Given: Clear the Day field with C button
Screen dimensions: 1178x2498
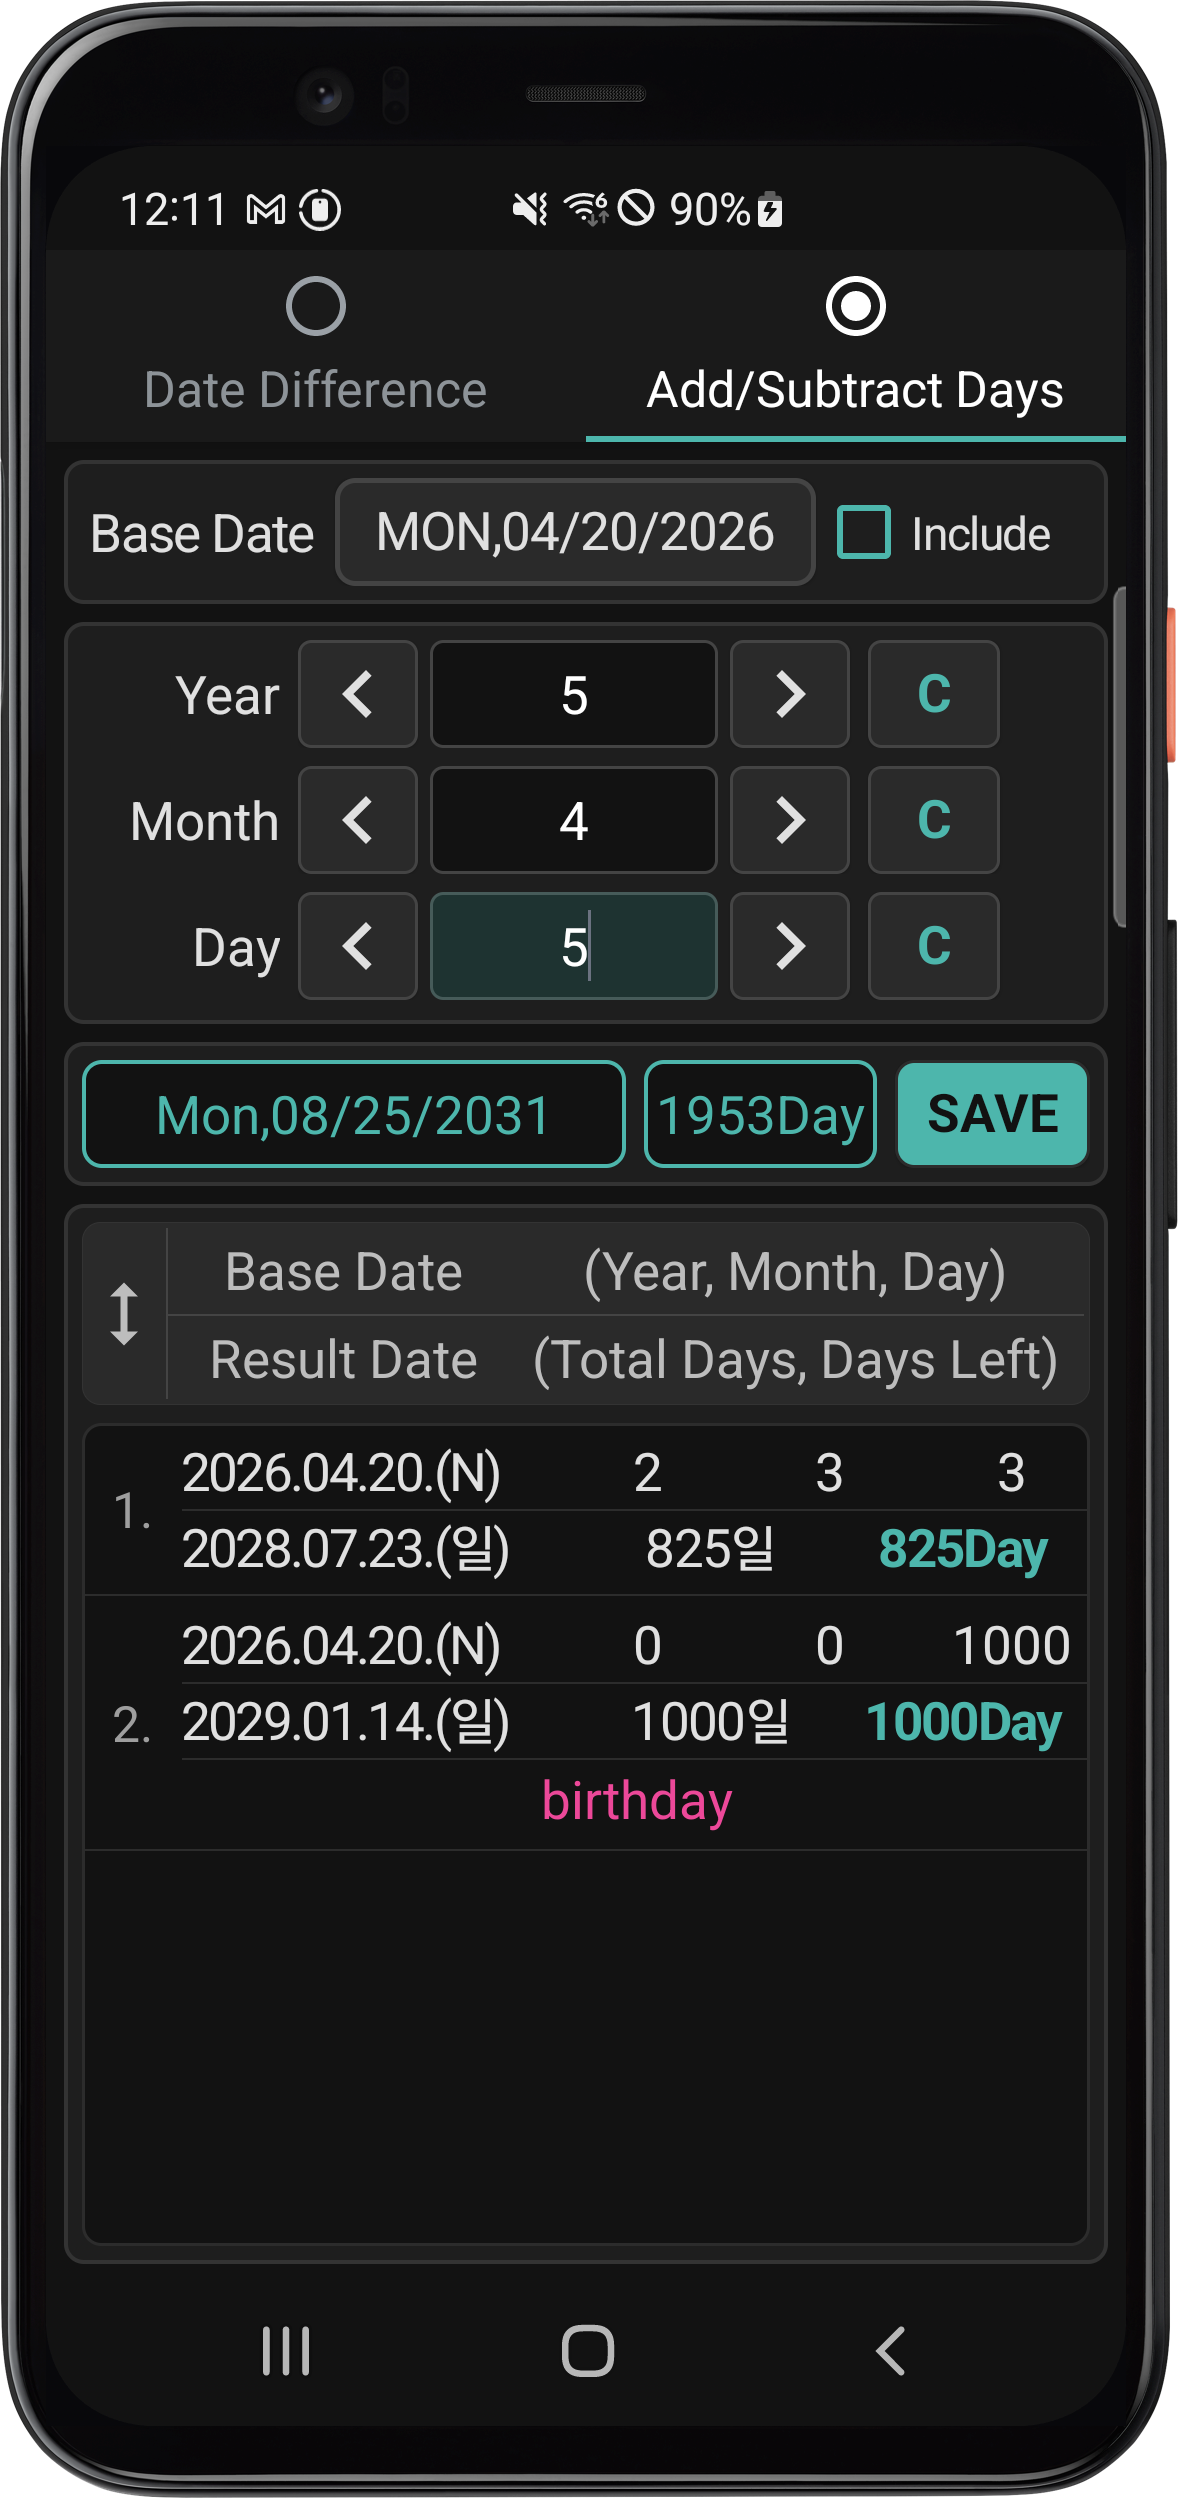Looking at the screenshot, I should pos(933,946).
